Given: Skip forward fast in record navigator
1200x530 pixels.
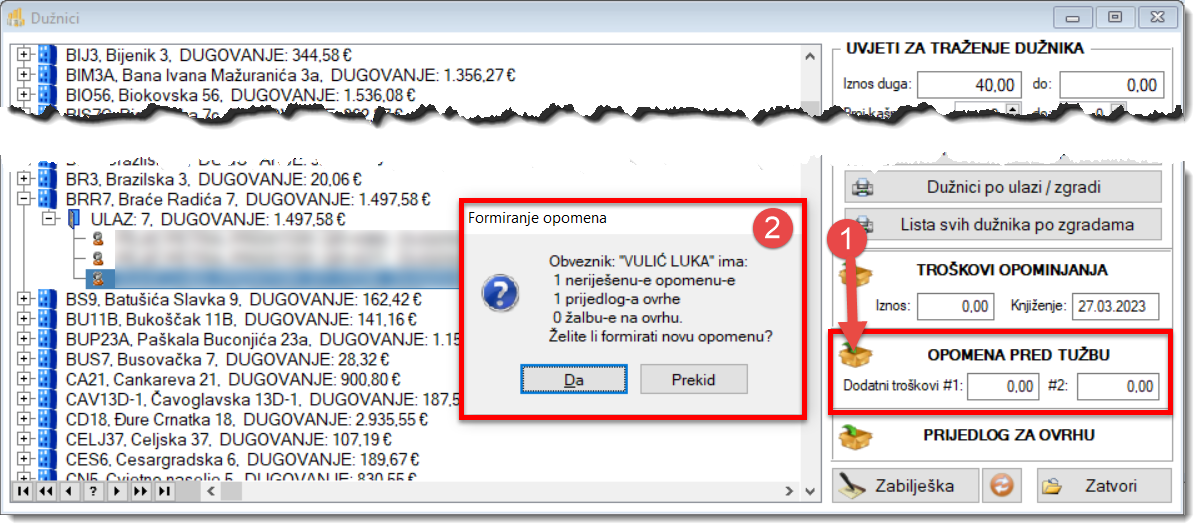Looking at the screenshot, I should pyautogui.click(x=140, y=491).
